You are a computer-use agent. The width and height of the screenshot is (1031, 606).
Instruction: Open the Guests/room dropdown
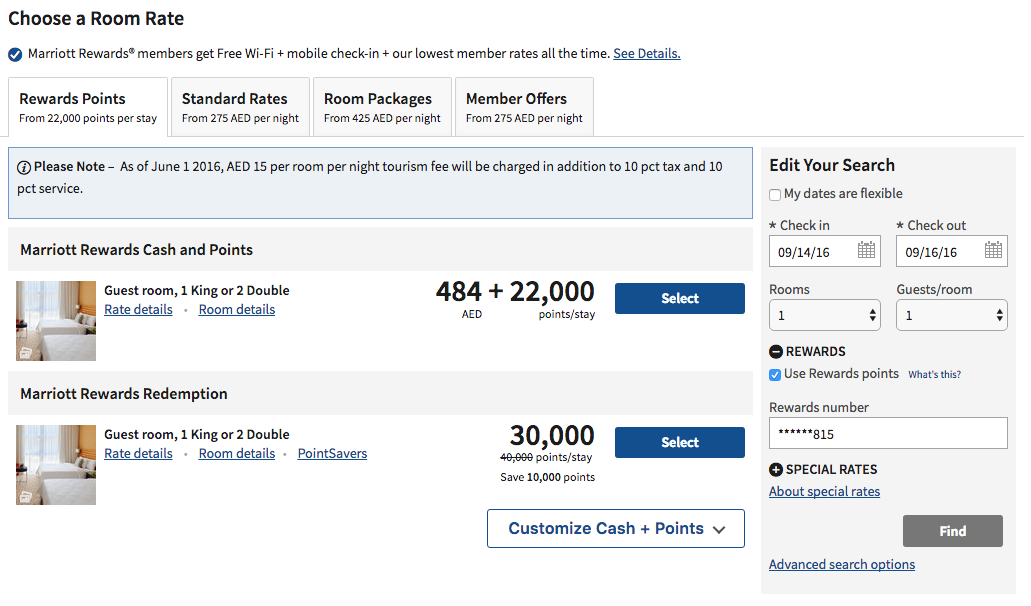click(951, 315)
